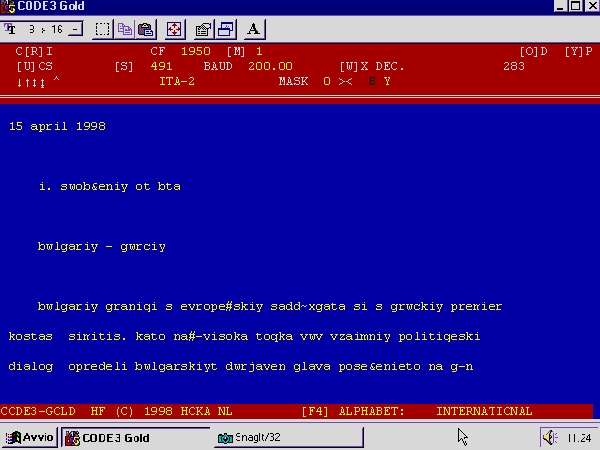Open the Properties toolbar icon
The width and height of the screenshot is (600, 450).
point(203,29)
